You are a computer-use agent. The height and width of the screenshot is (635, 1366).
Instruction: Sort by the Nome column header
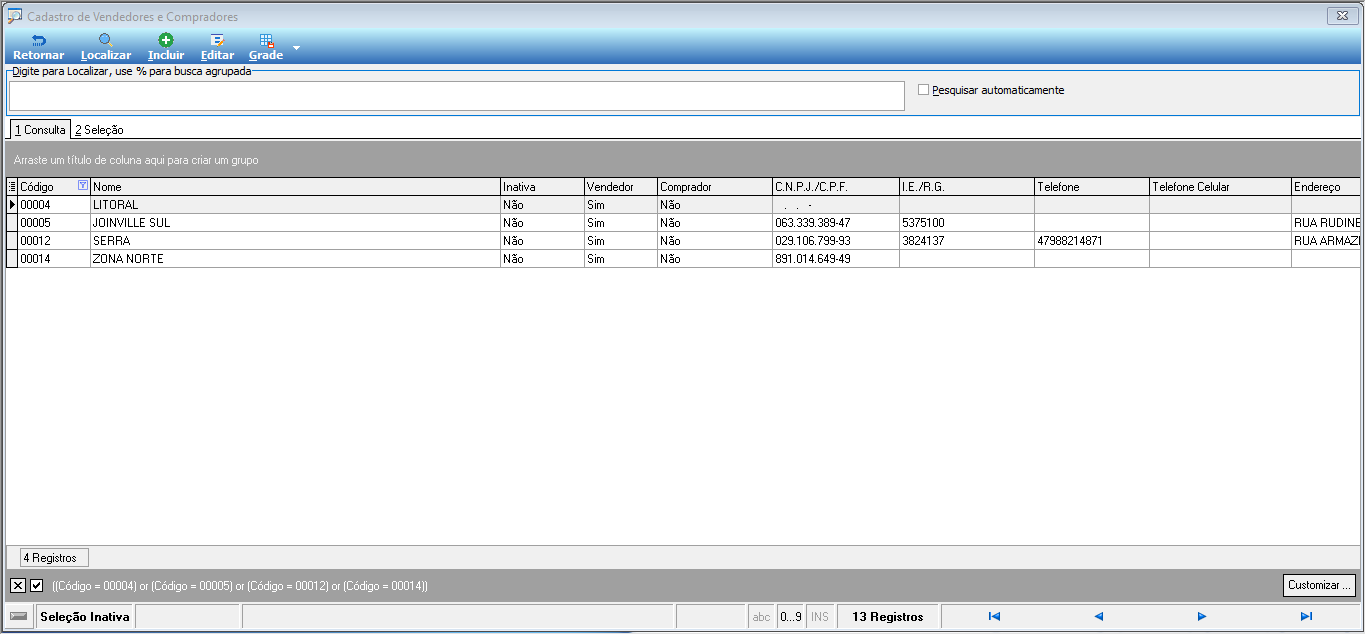[295, 187]
